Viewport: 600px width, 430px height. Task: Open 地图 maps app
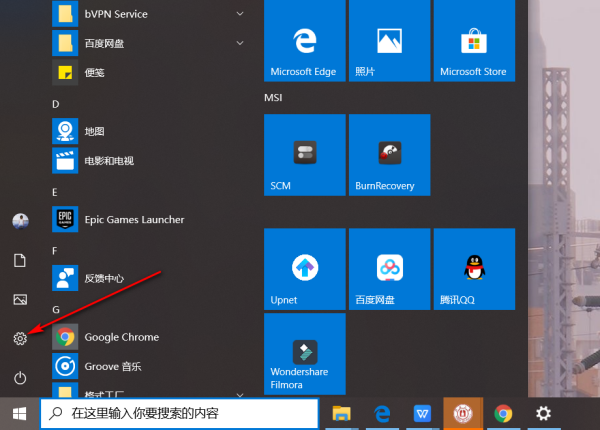click(149, 131)
